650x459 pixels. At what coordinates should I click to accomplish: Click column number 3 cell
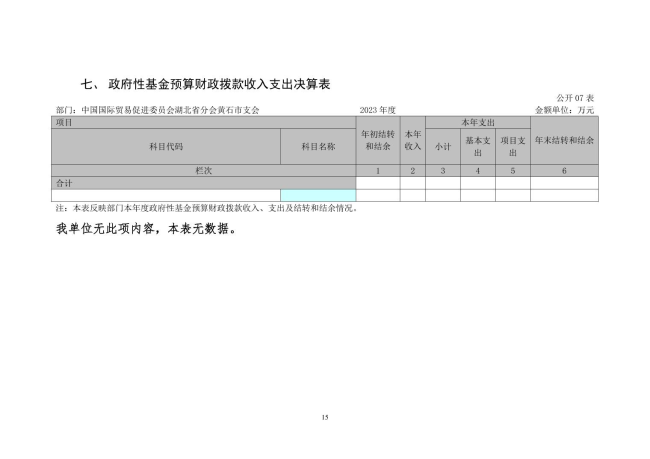[x=443, y=170]
